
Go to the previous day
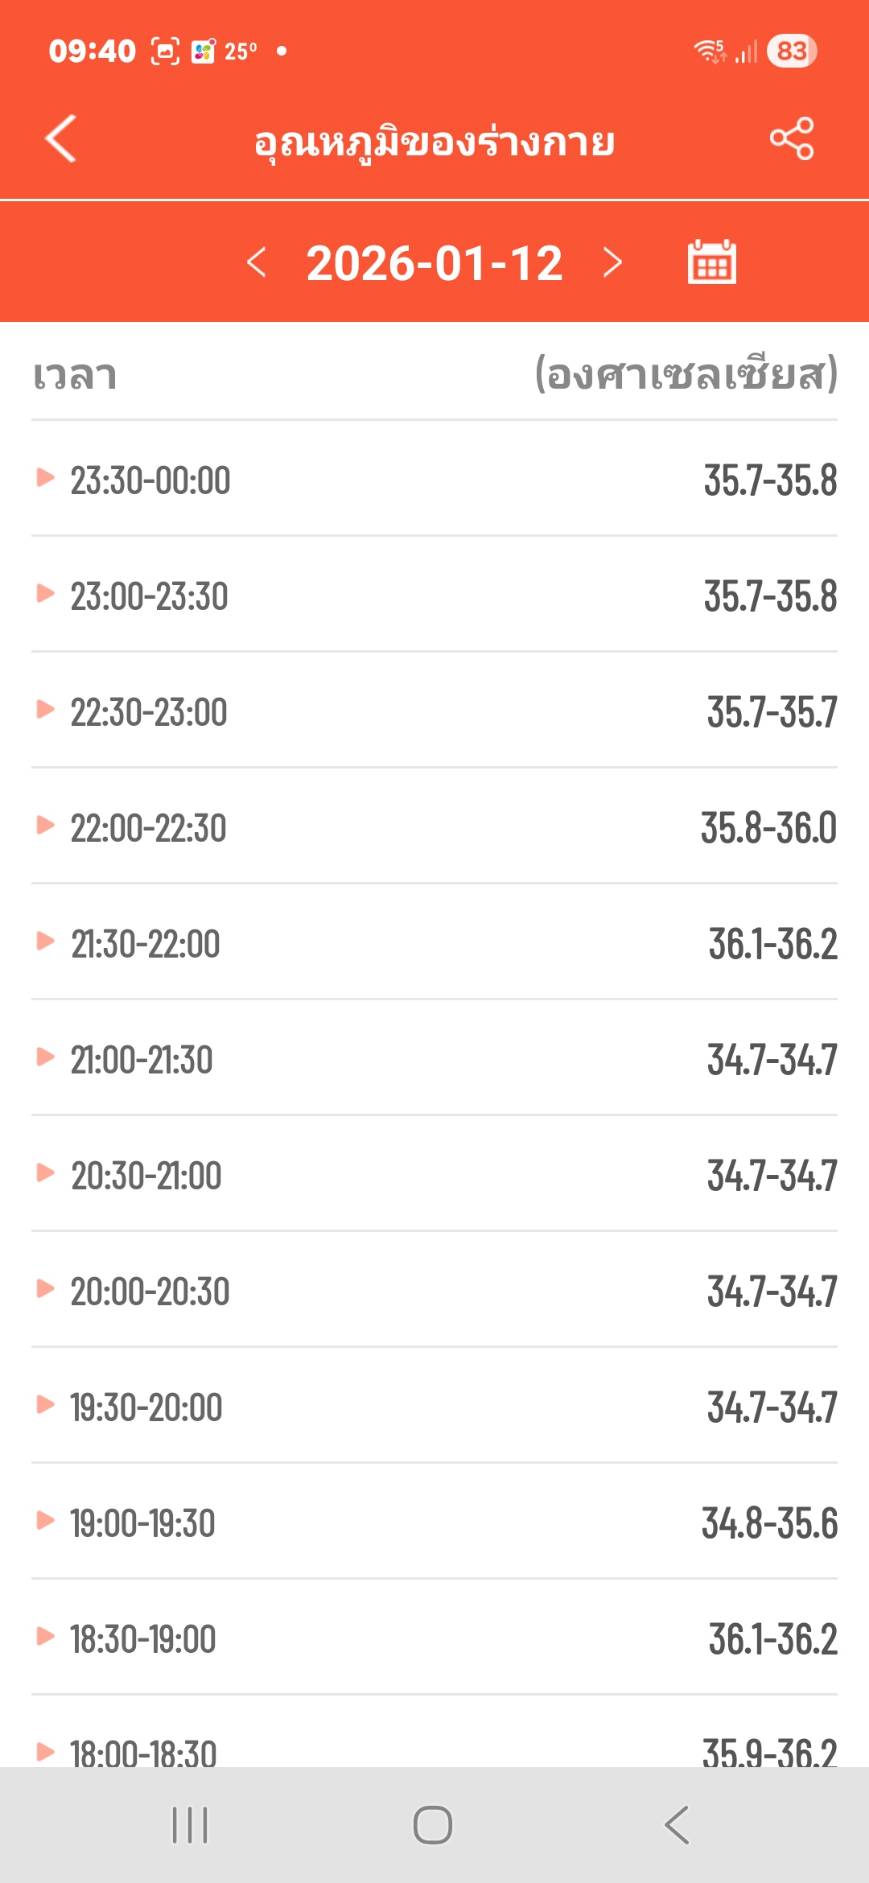[256, 263]
